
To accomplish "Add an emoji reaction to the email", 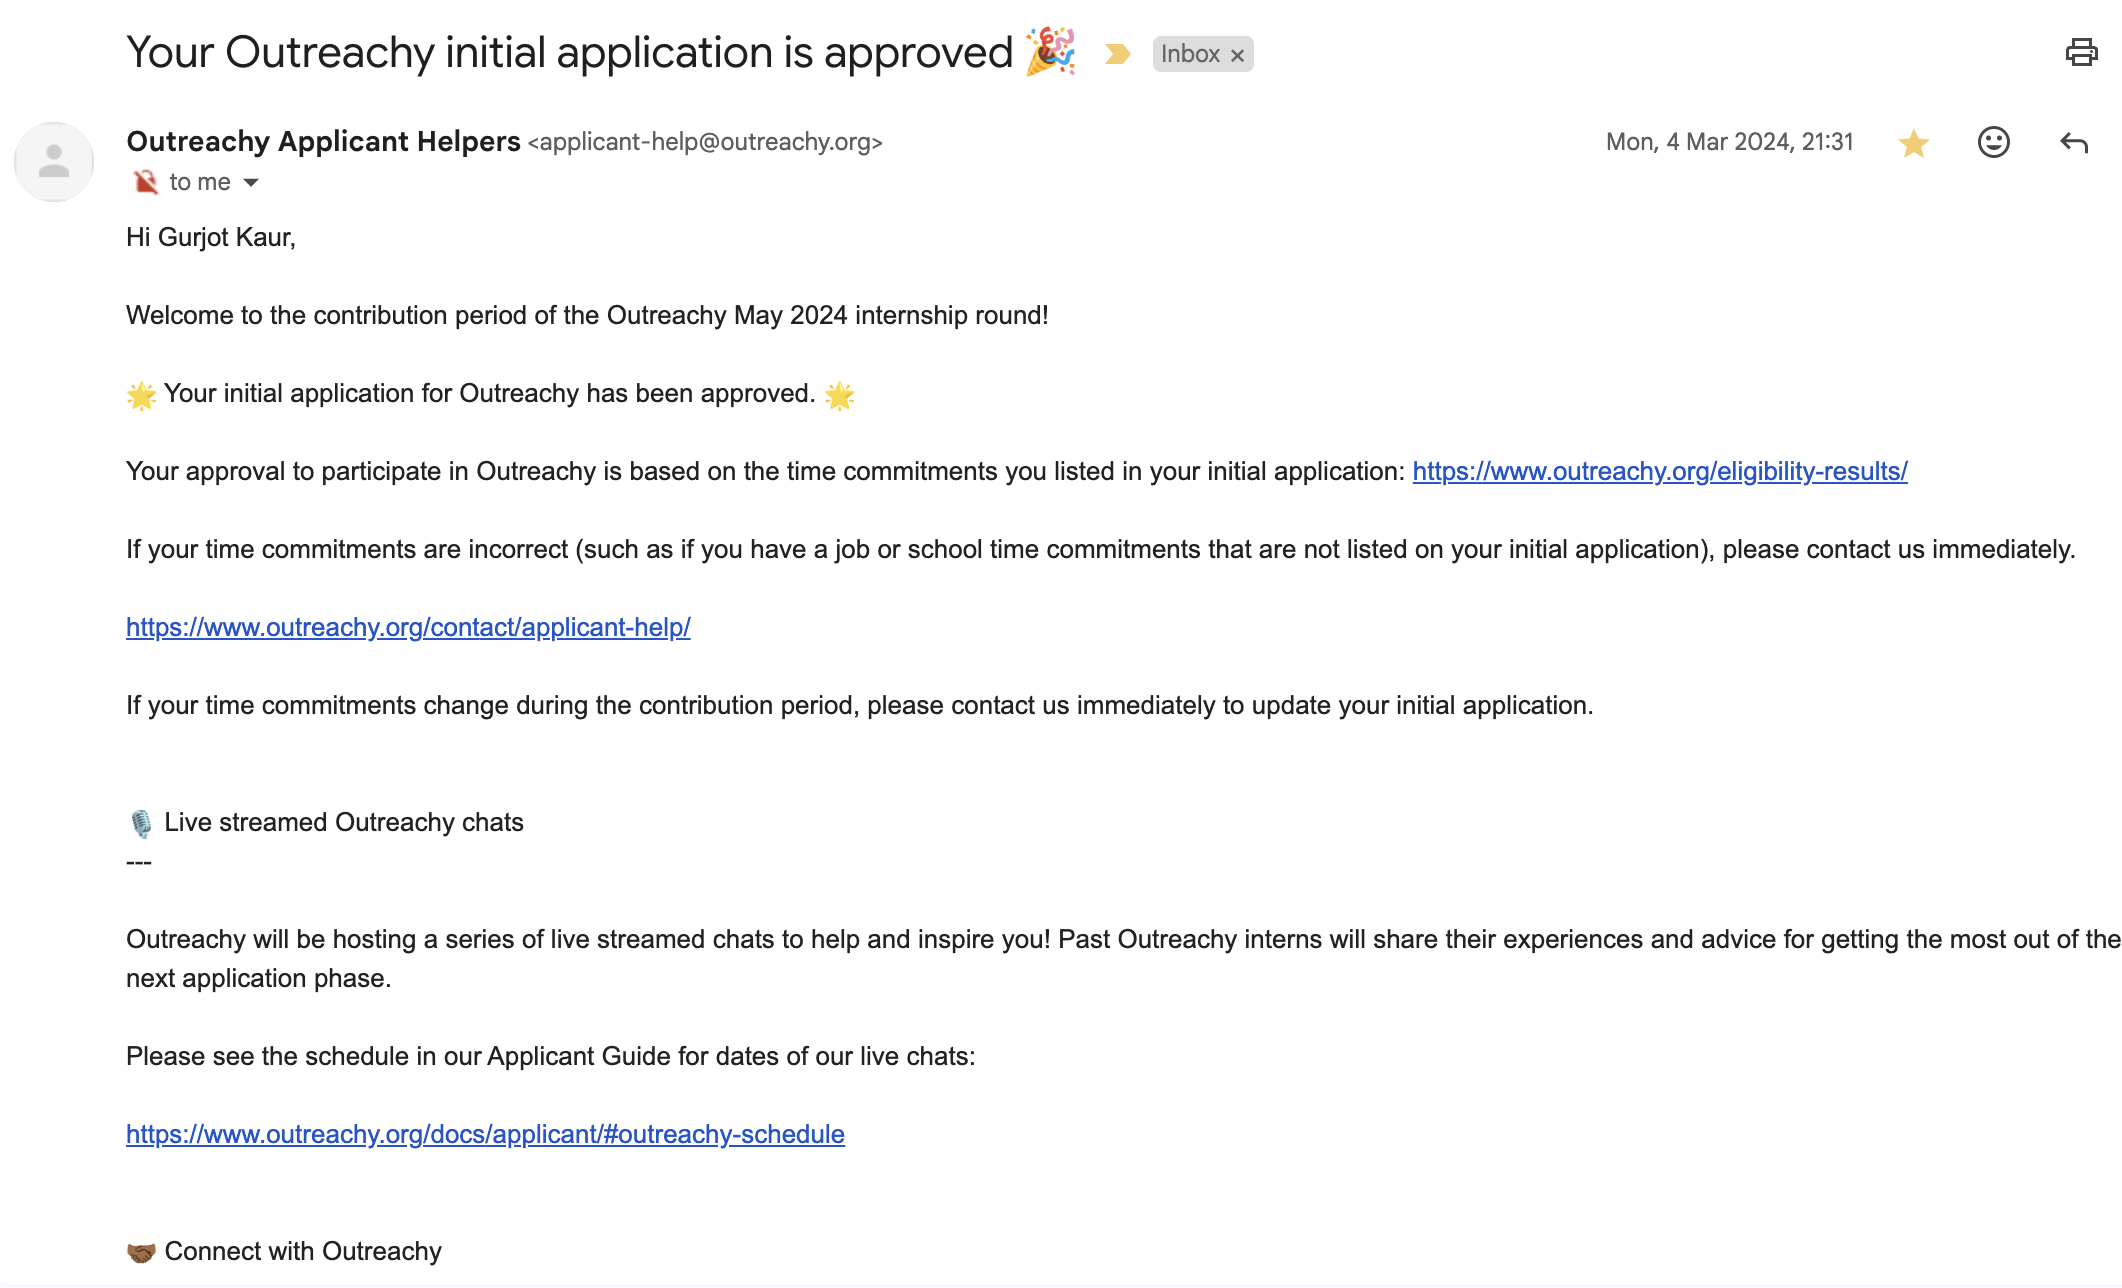I will click(1993, 142).
